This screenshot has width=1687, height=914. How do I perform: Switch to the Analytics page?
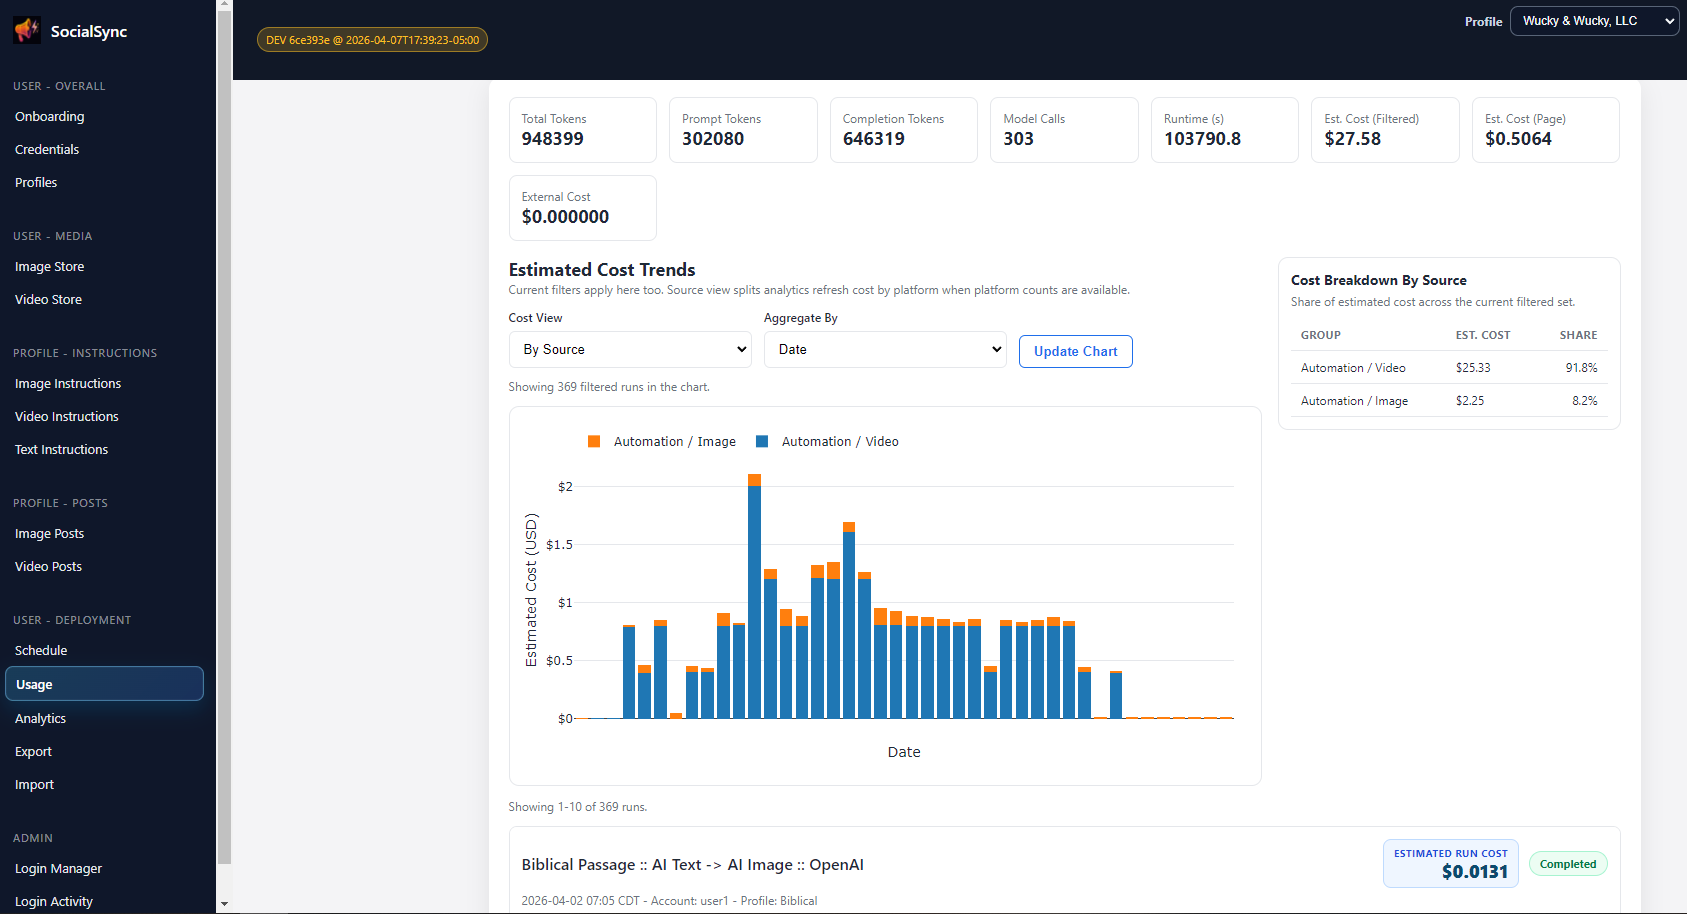(40, 718)
